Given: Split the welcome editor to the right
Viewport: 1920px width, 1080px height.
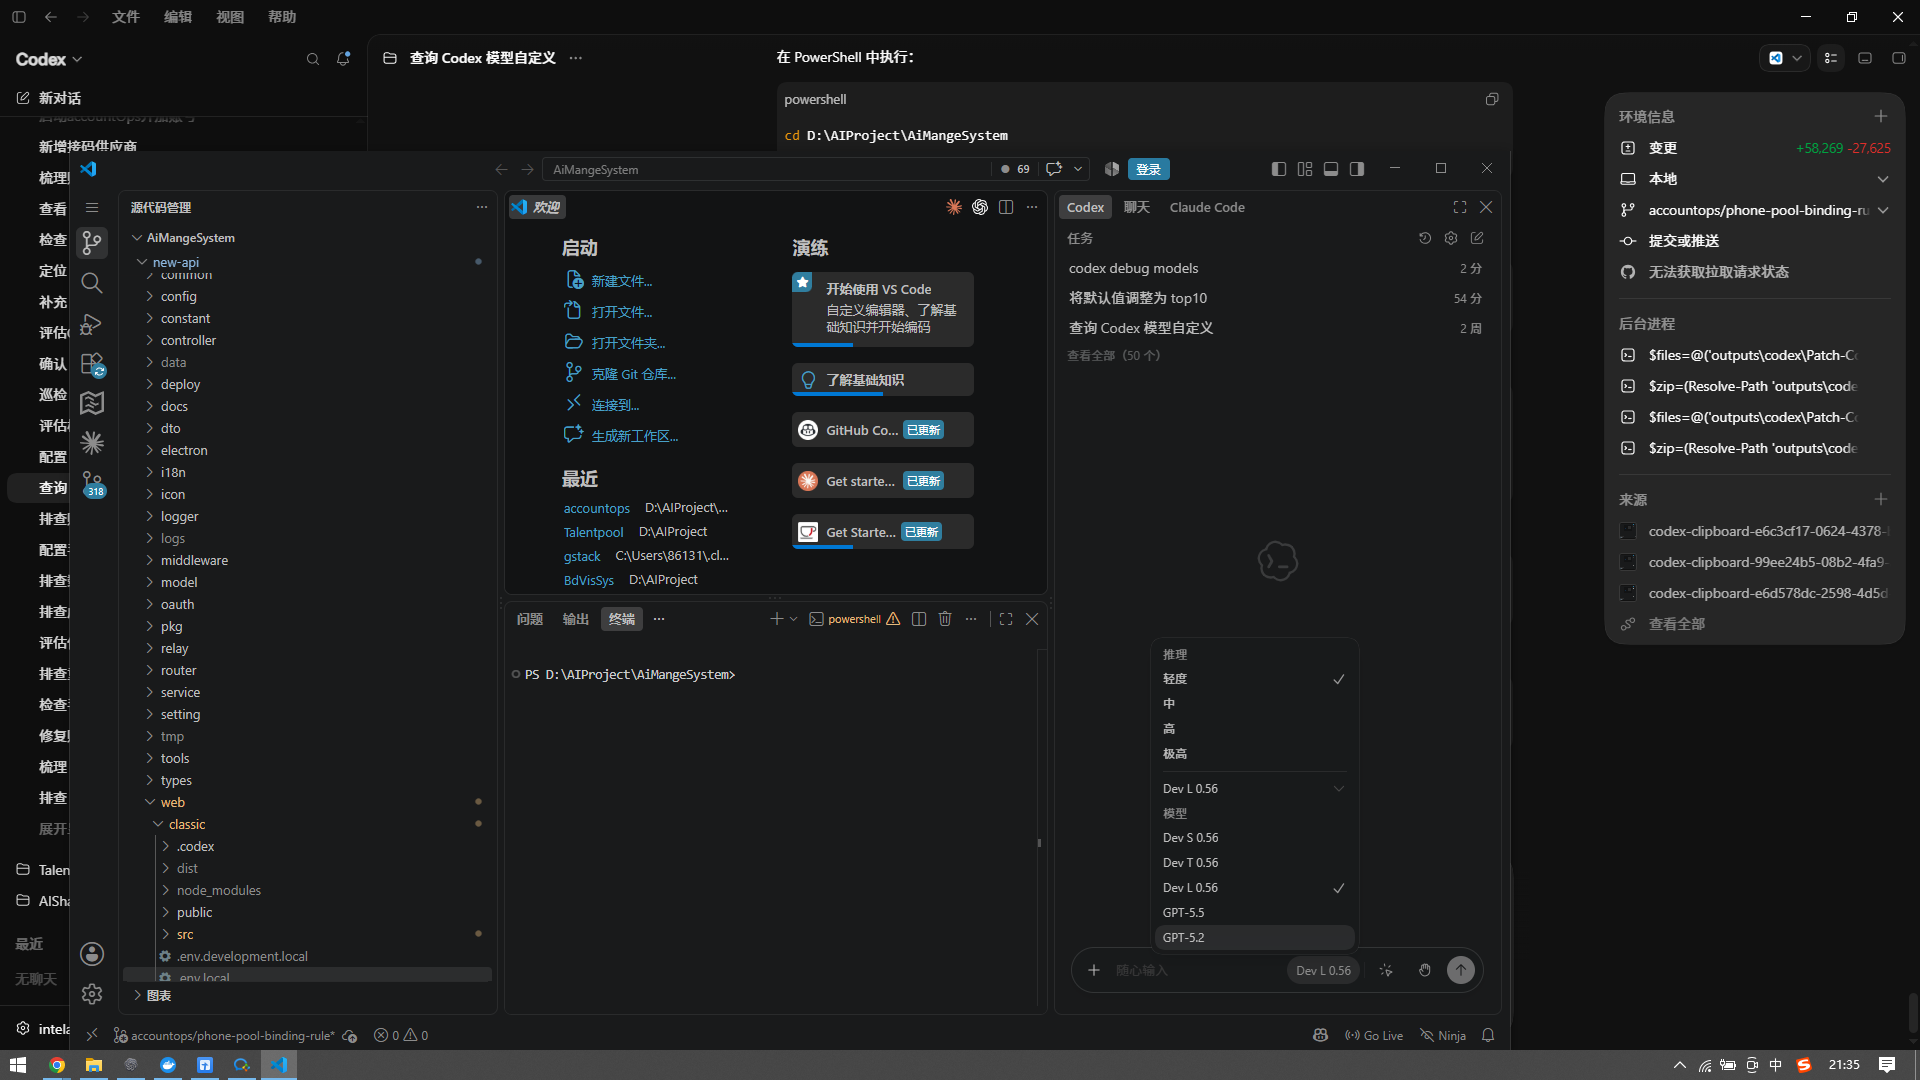Looking at the screenshot, I should tap(1006, 207).
